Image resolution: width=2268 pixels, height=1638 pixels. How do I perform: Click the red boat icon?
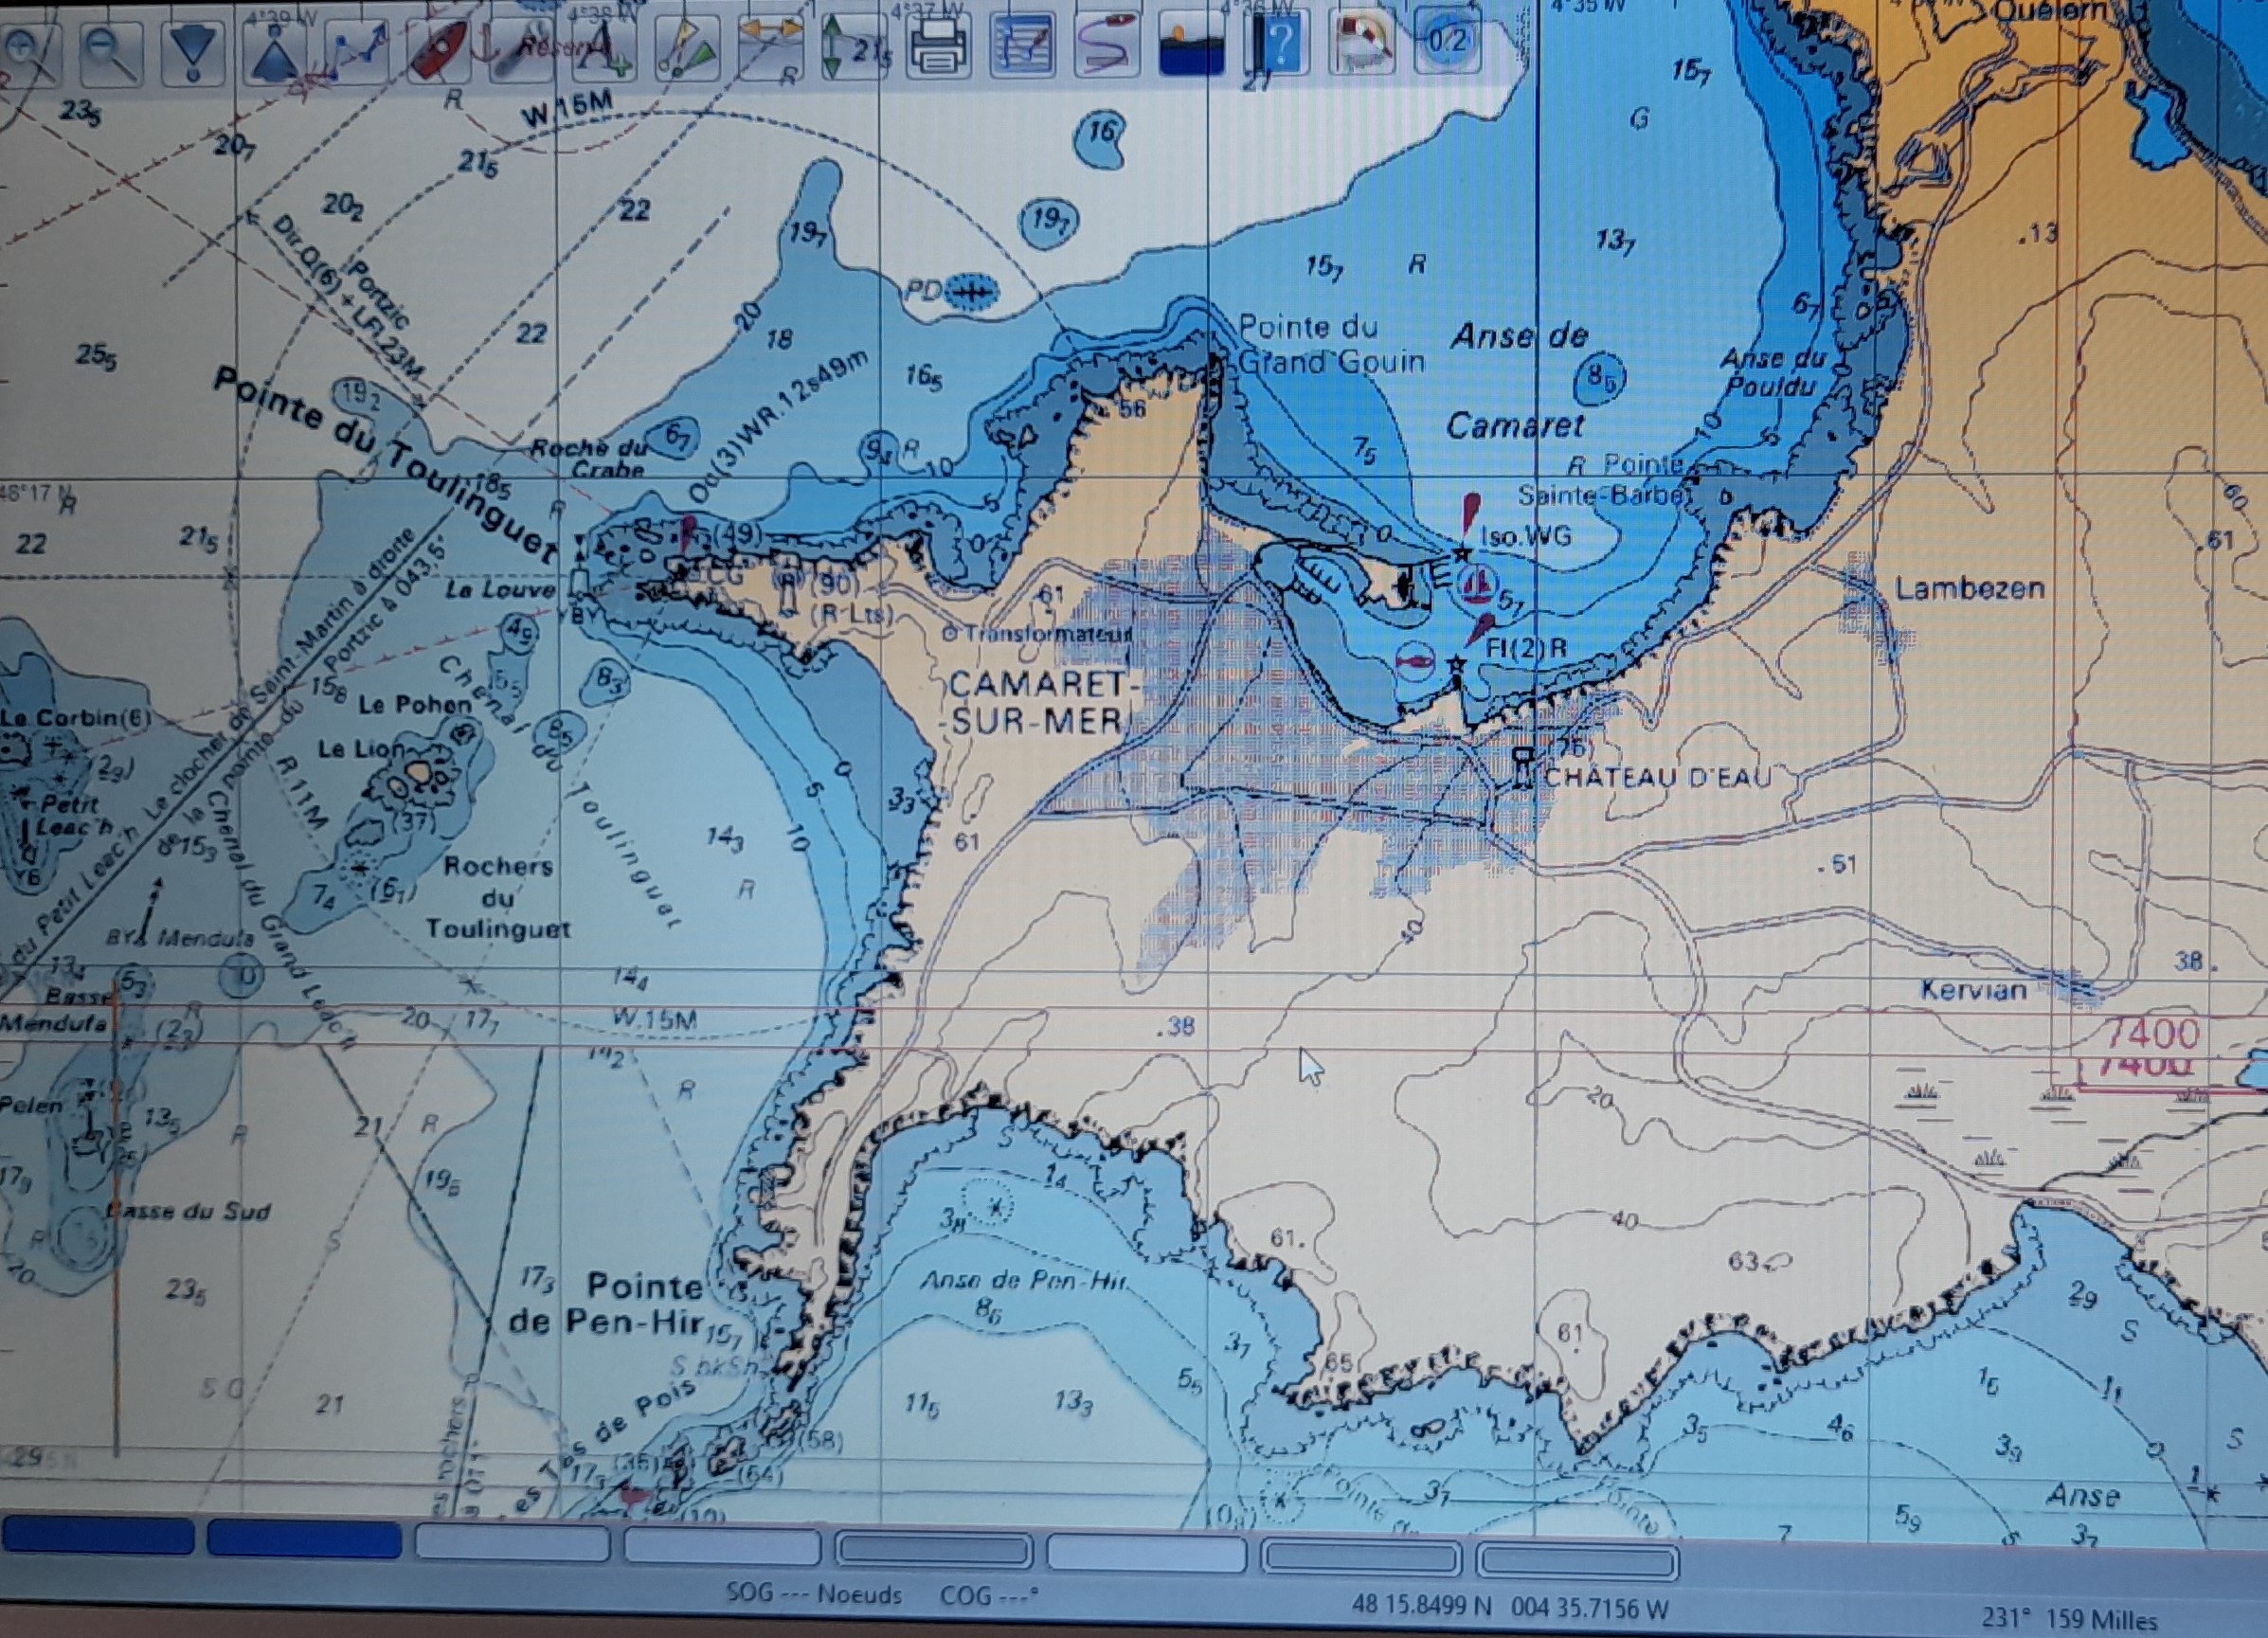[440, 50]
